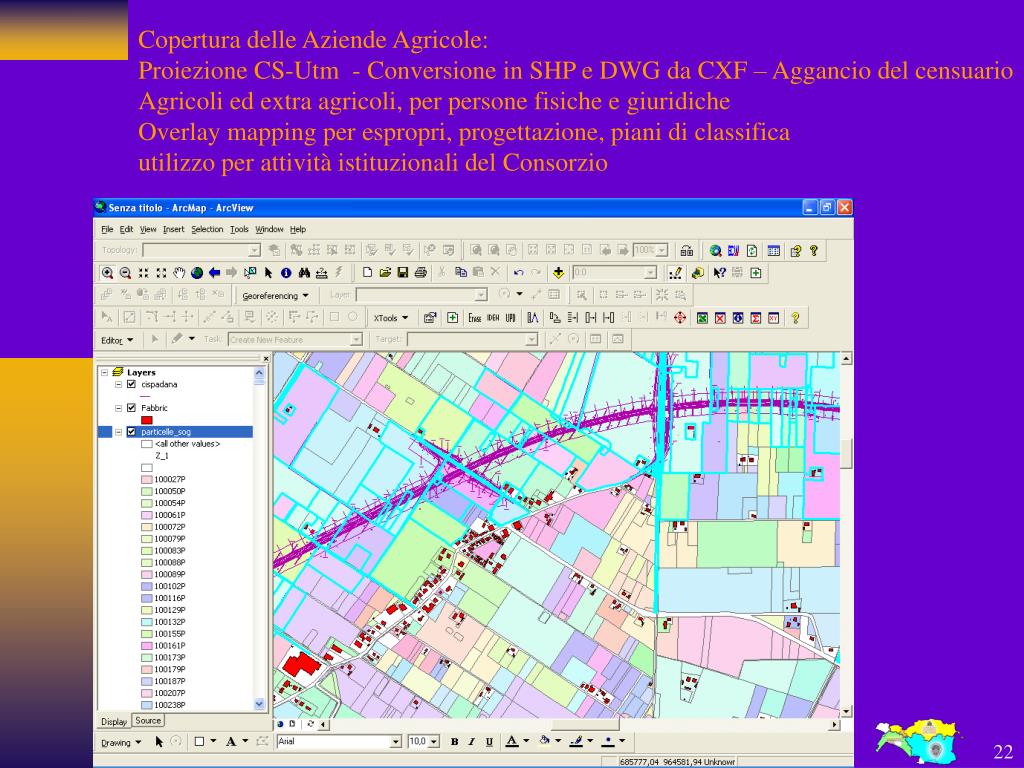Open the Drawing dropdown menu
Image resolution: width=1024 pixels, height=768 pixels.
coord(120,743)
